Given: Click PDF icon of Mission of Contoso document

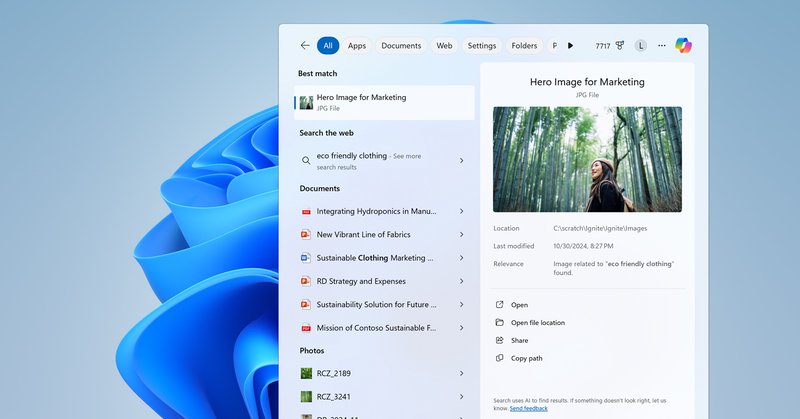Looking at the screenshot, I should coord(306,328).
